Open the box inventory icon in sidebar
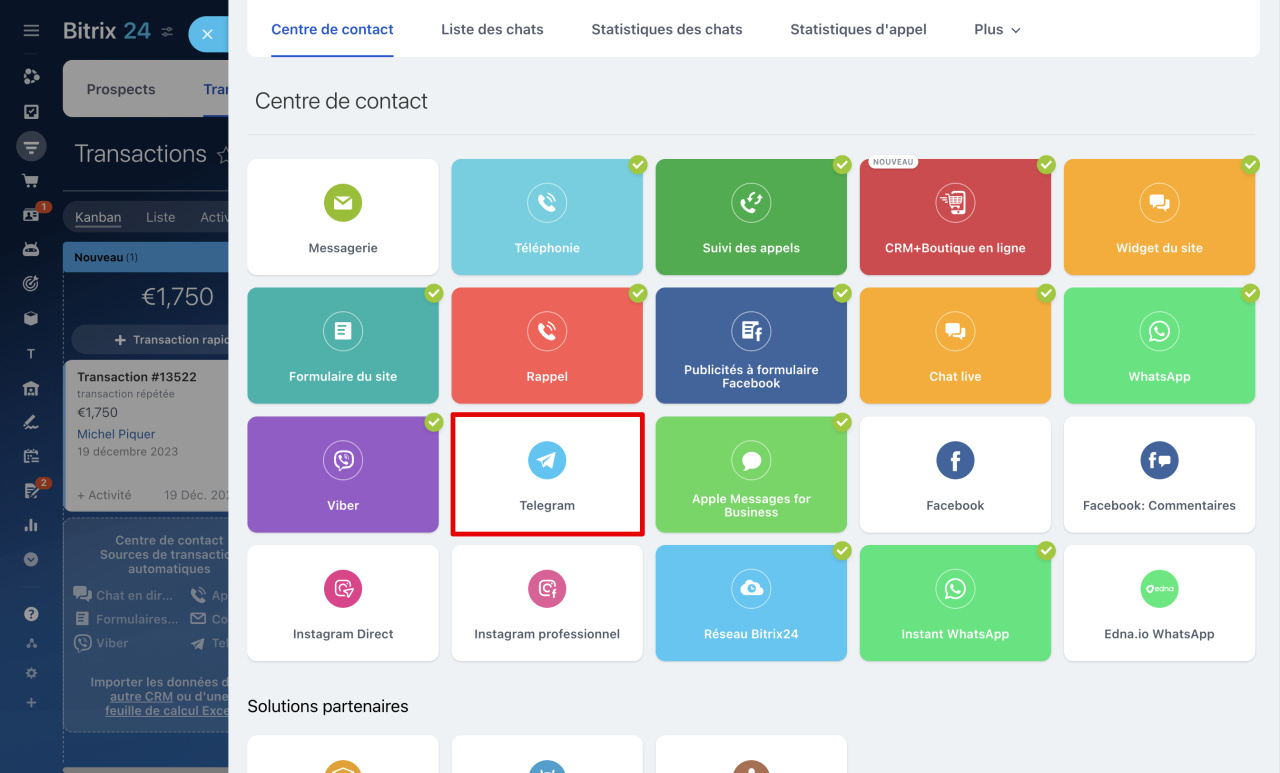Screen dimensions: 1280x773 pyautogui.click(x=31, y=319)
